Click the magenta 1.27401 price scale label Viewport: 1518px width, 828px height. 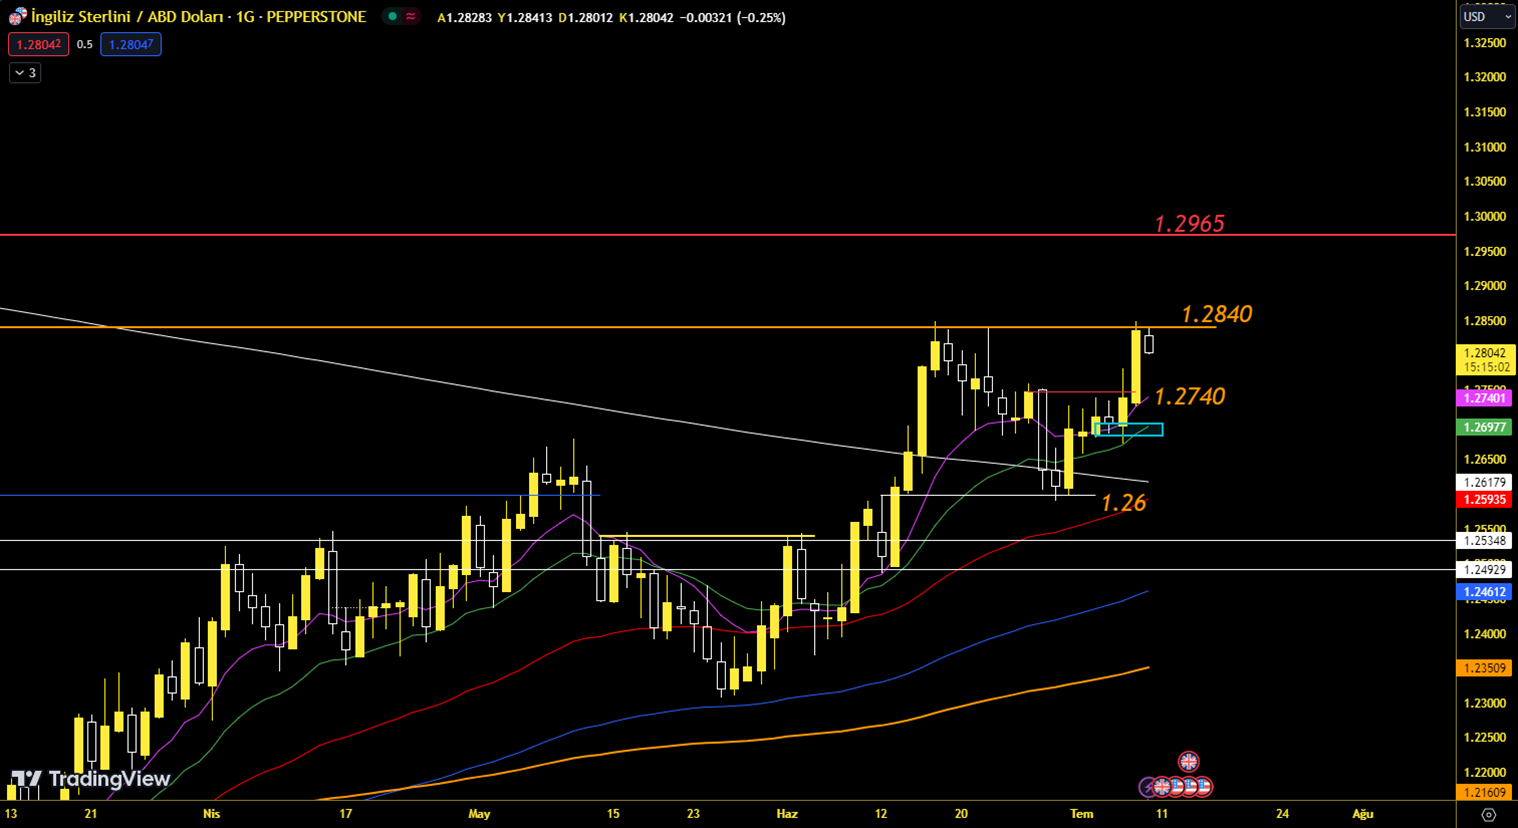[x=1485, y=398]
